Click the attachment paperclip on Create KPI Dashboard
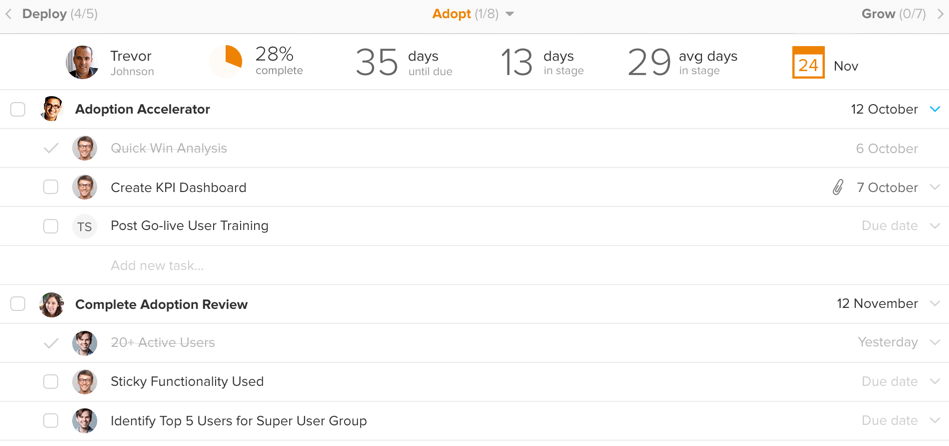The image size is (949, 446). (838, 187)
